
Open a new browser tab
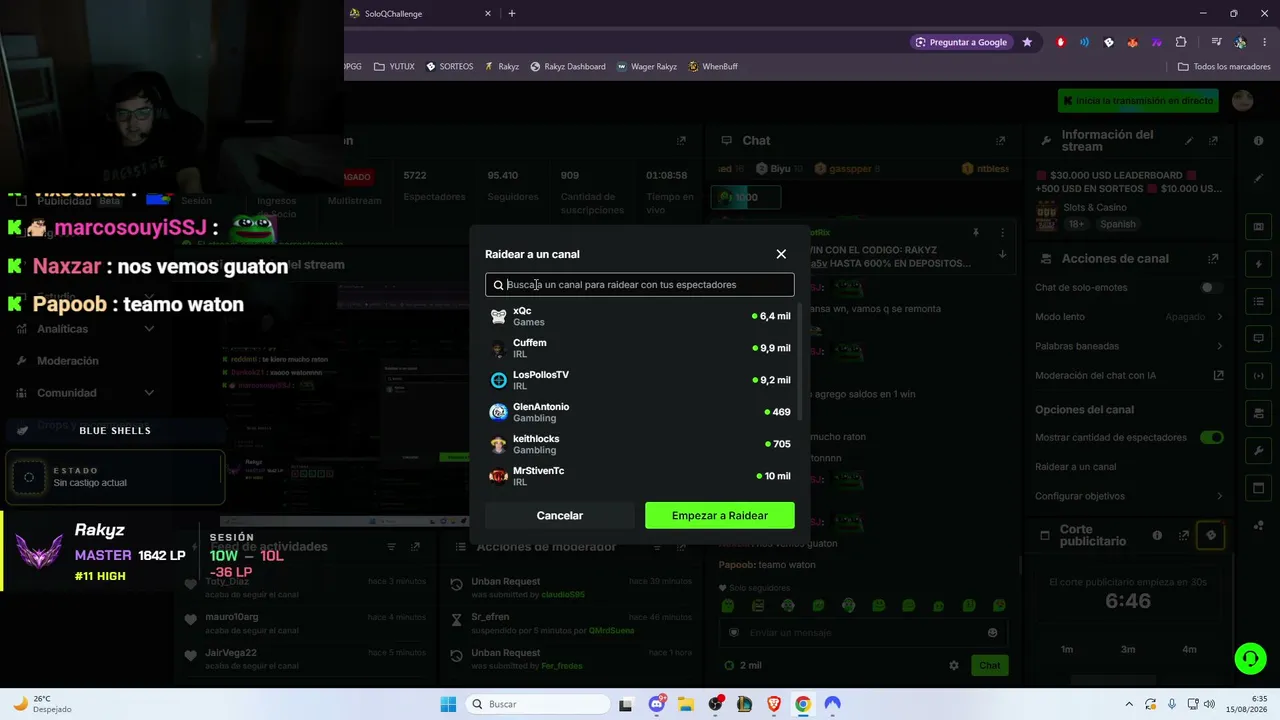pyautogui.click(x=512, y=14)
